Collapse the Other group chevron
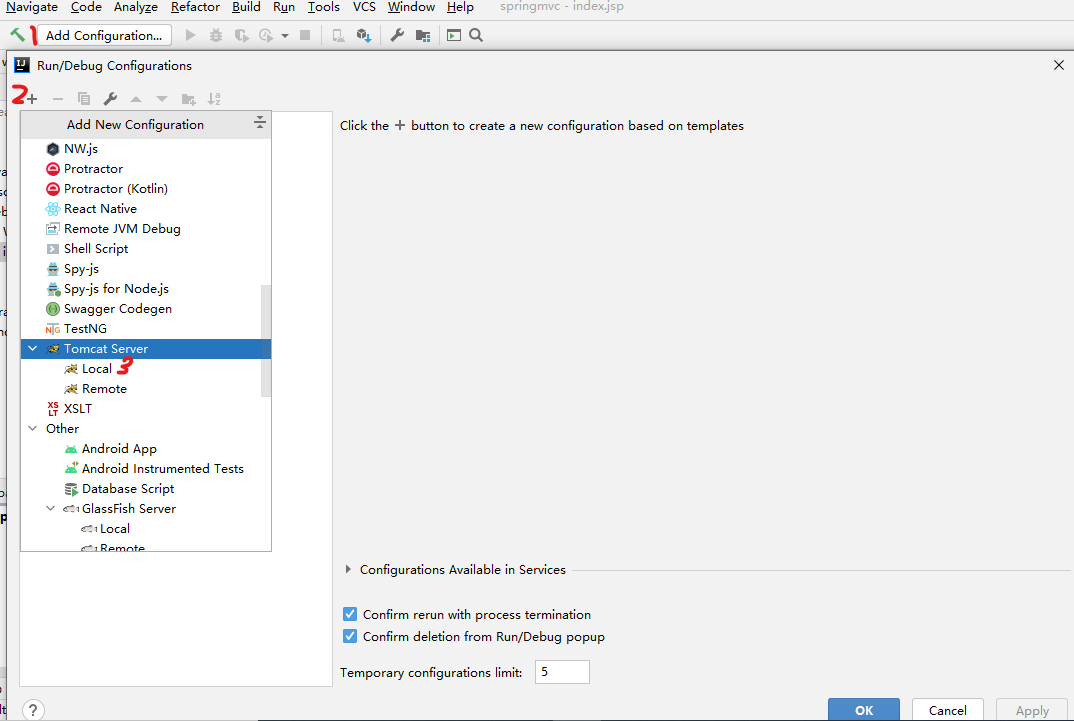 pos(32,429)
